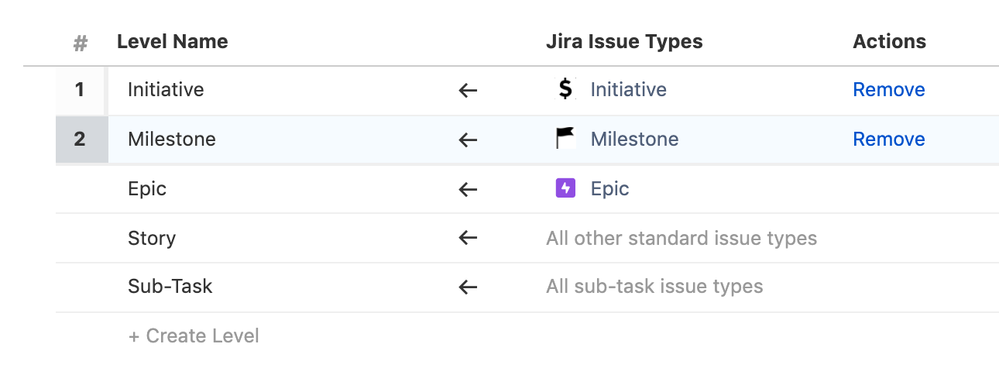Image resolution: width=999 pixels, height=372 pixels.
Task: Remove the Initiative hierarchy level
Action: click(889, 90)
